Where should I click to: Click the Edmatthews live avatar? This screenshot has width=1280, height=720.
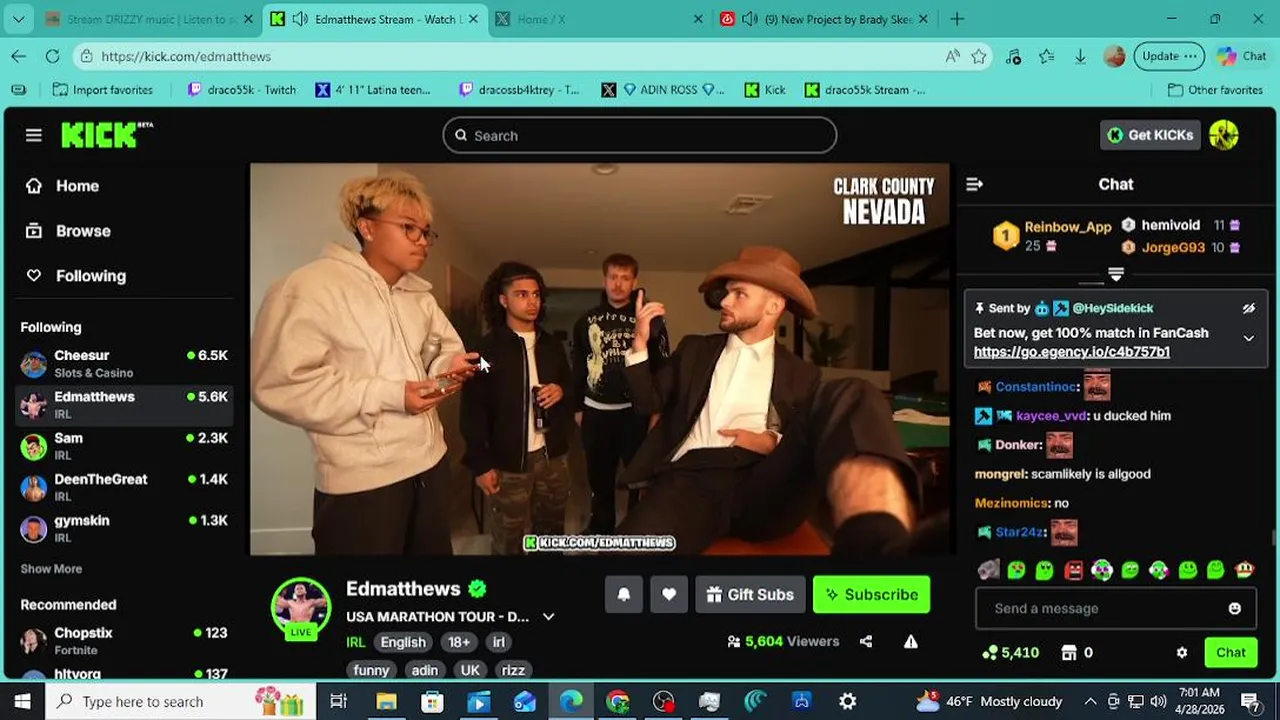(301, 607)
